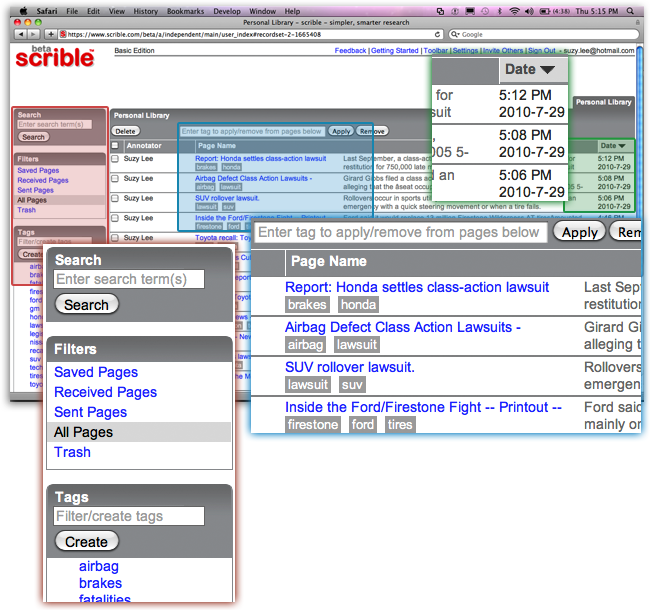Image resolution: width=650 pixels, height=610 pixels.
Task: Click the scrible favicon in address bar
Action: (x=63, y=34)
